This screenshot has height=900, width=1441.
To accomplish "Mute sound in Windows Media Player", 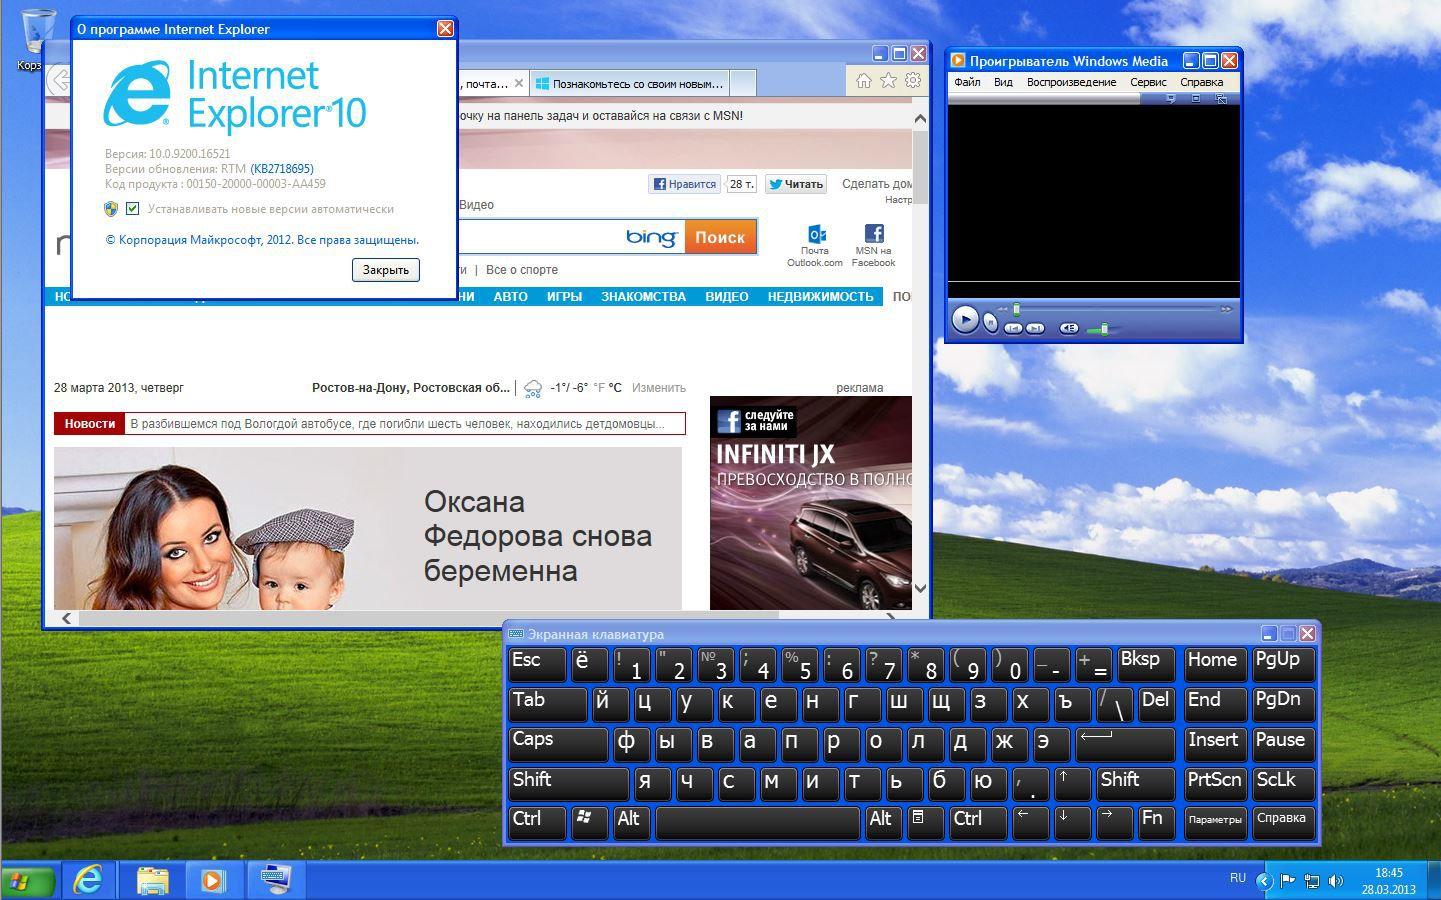I will point(1069,328).
